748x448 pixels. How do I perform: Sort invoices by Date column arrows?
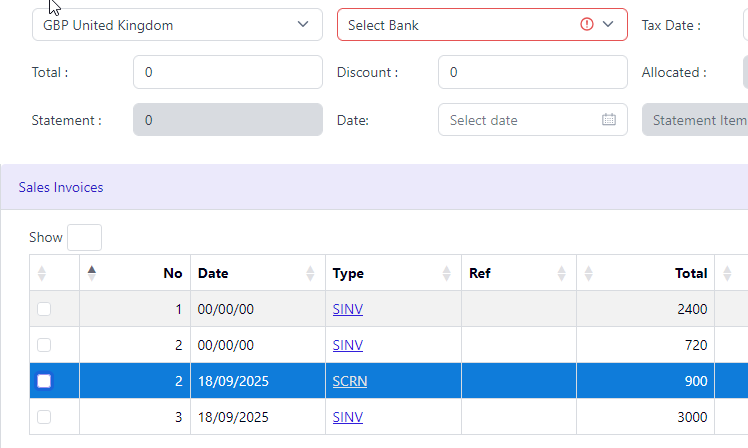tap(310, 273)
